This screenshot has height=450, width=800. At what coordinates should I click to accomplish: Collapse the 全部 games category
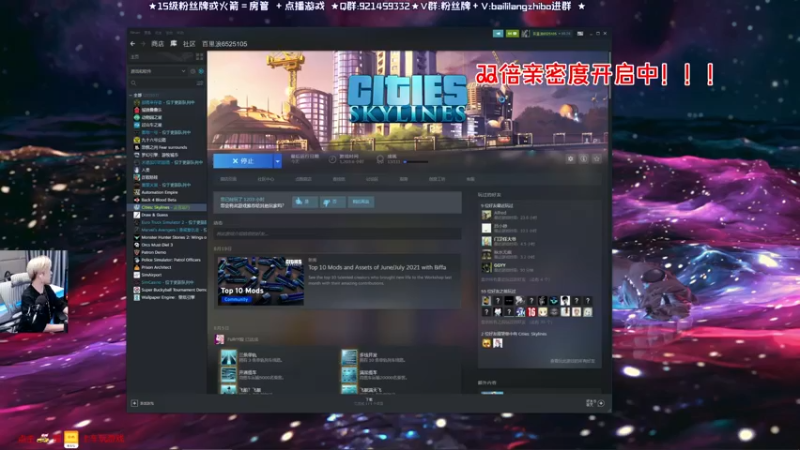pyautogui.click(x=132, y=95)
